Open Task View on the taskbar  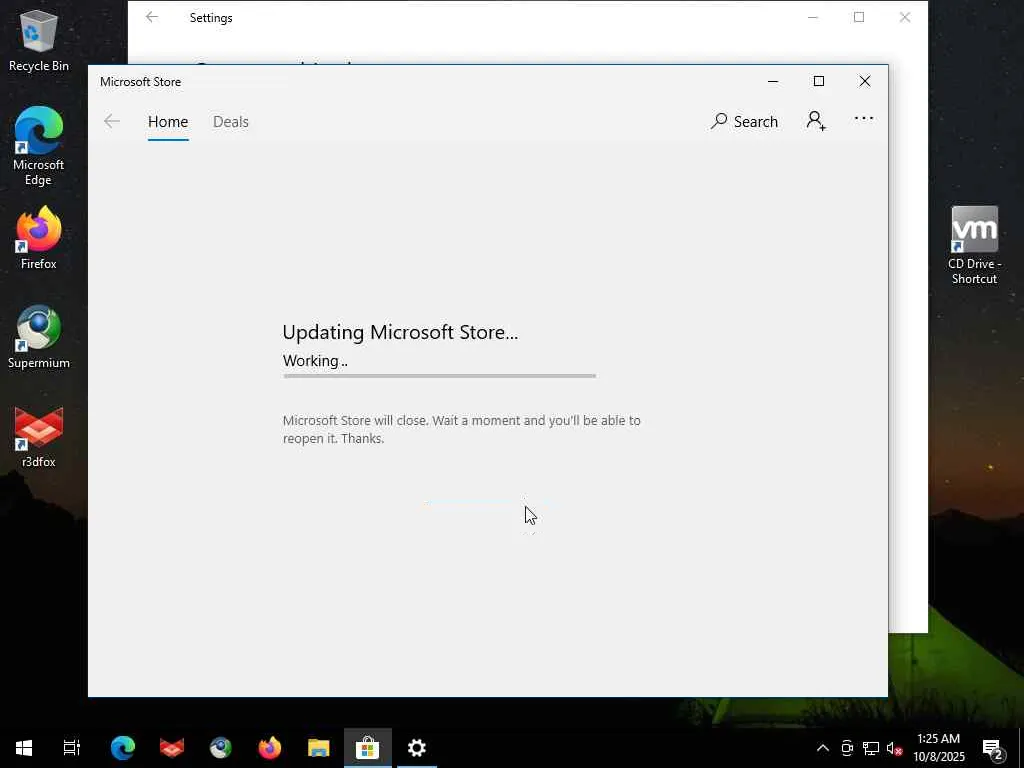(x=72, y=748)
